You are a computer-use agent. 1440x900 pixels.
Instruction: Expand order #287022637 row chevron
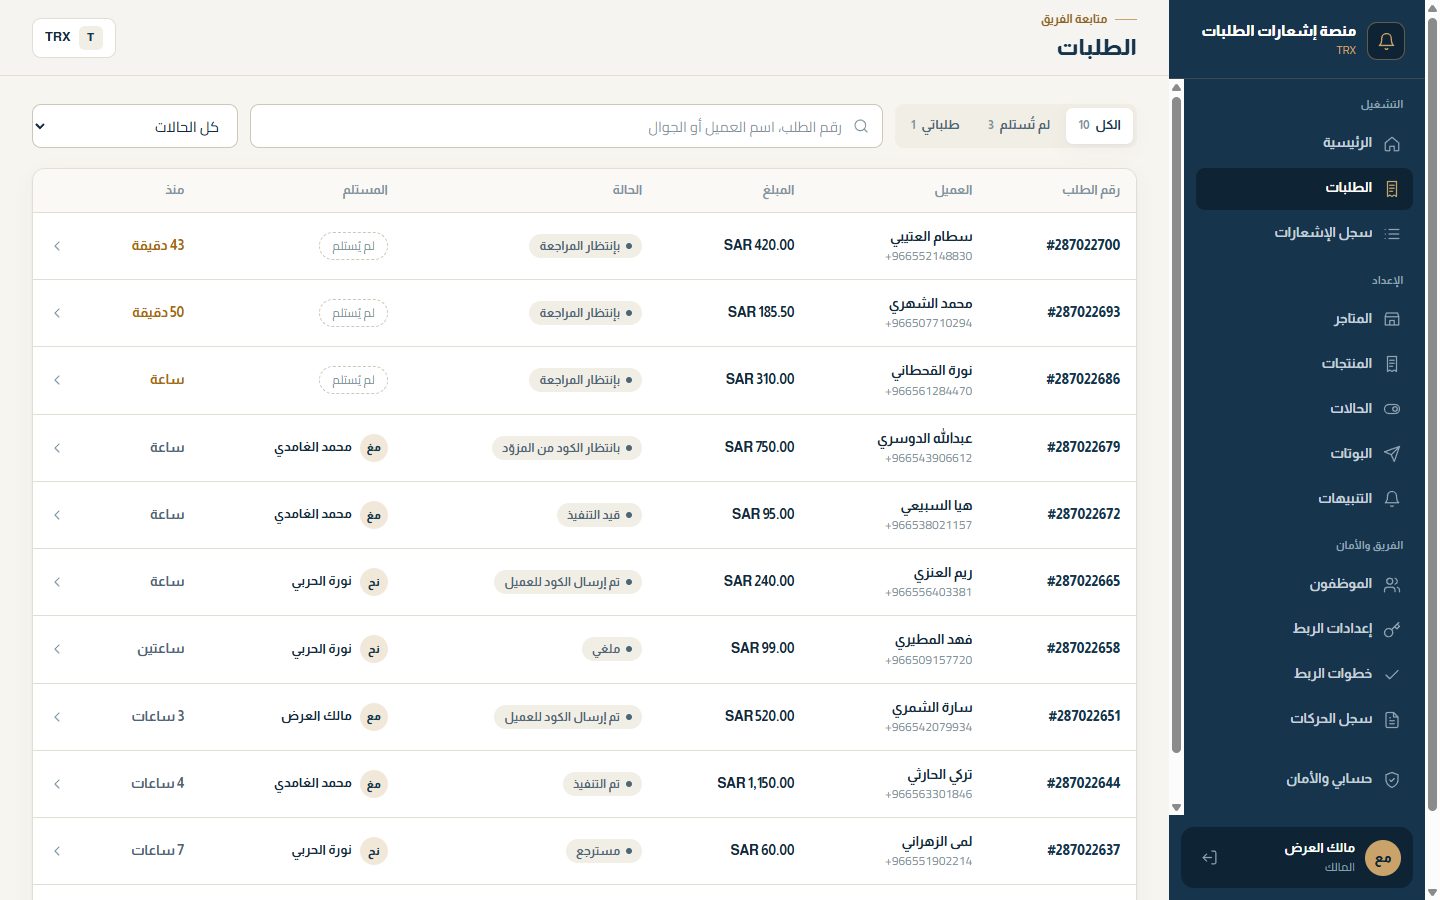tap(57, 851)
